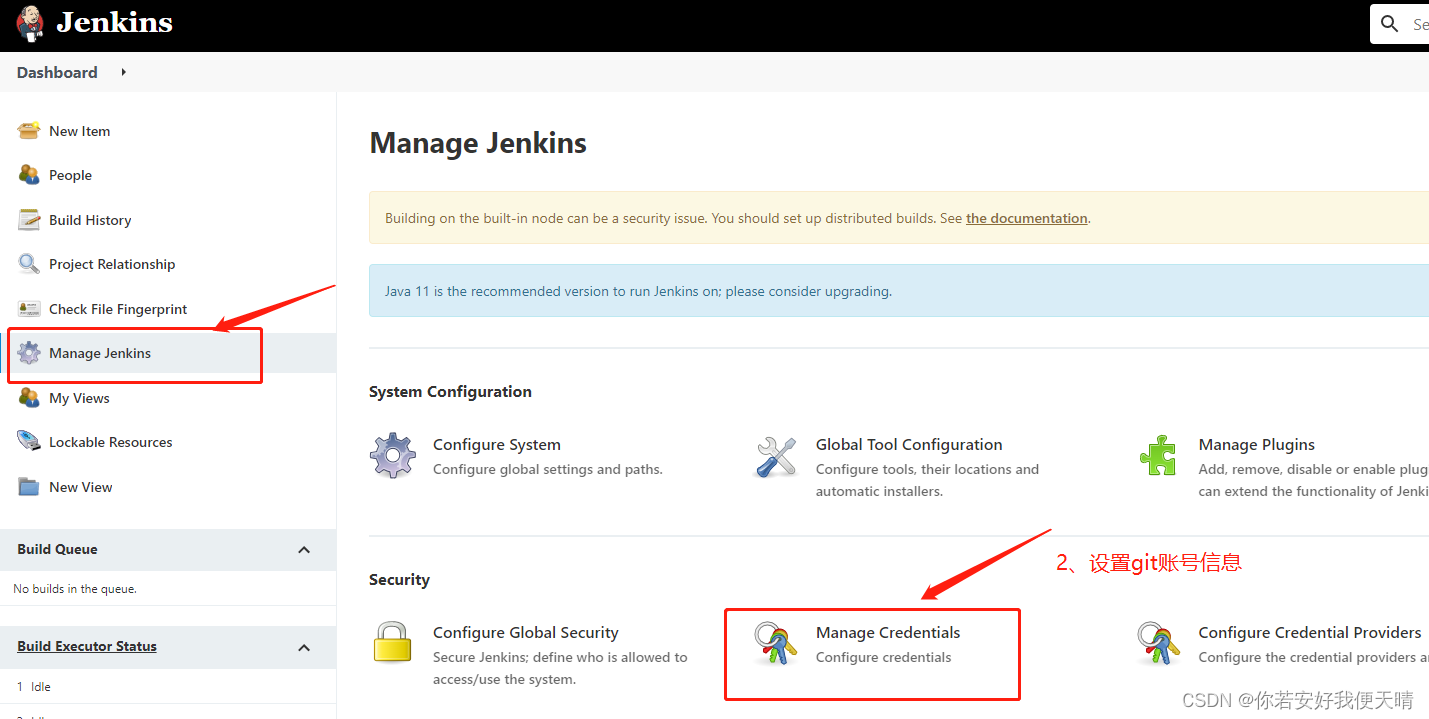Click the '1 Idle' executor row
1429x719 pixels.
click(168, 687)
